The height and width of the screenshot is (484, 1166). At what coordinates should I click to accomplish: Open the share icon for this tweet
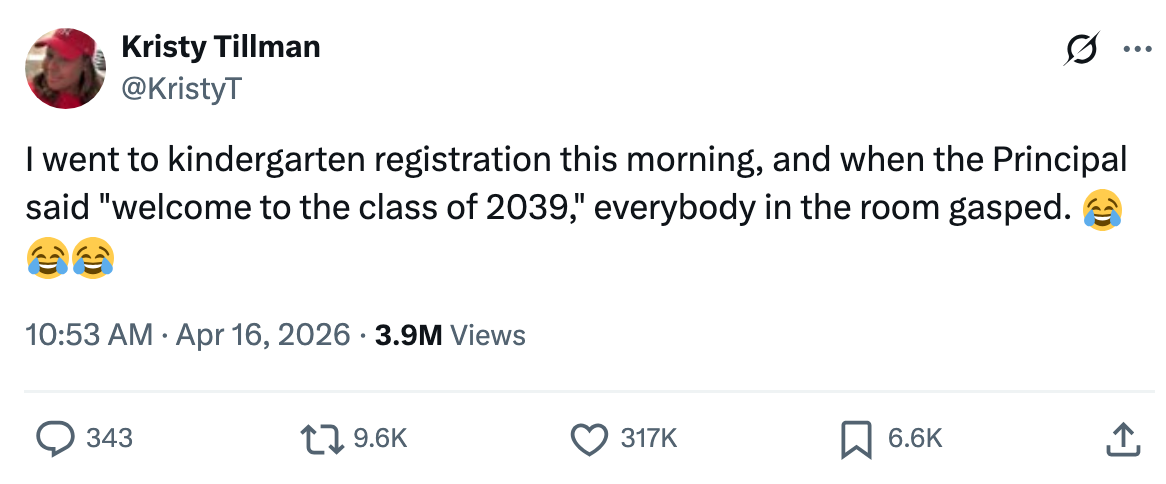(x=1120, y=437)
